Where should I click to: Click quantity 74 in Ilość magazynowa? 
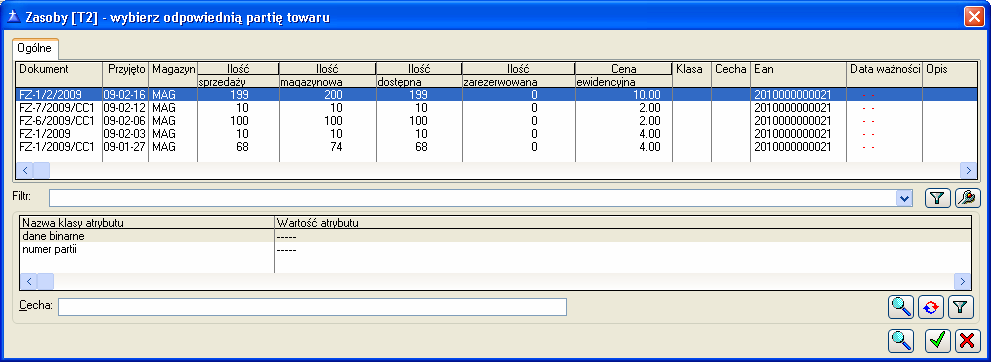(x=336, y=147)
